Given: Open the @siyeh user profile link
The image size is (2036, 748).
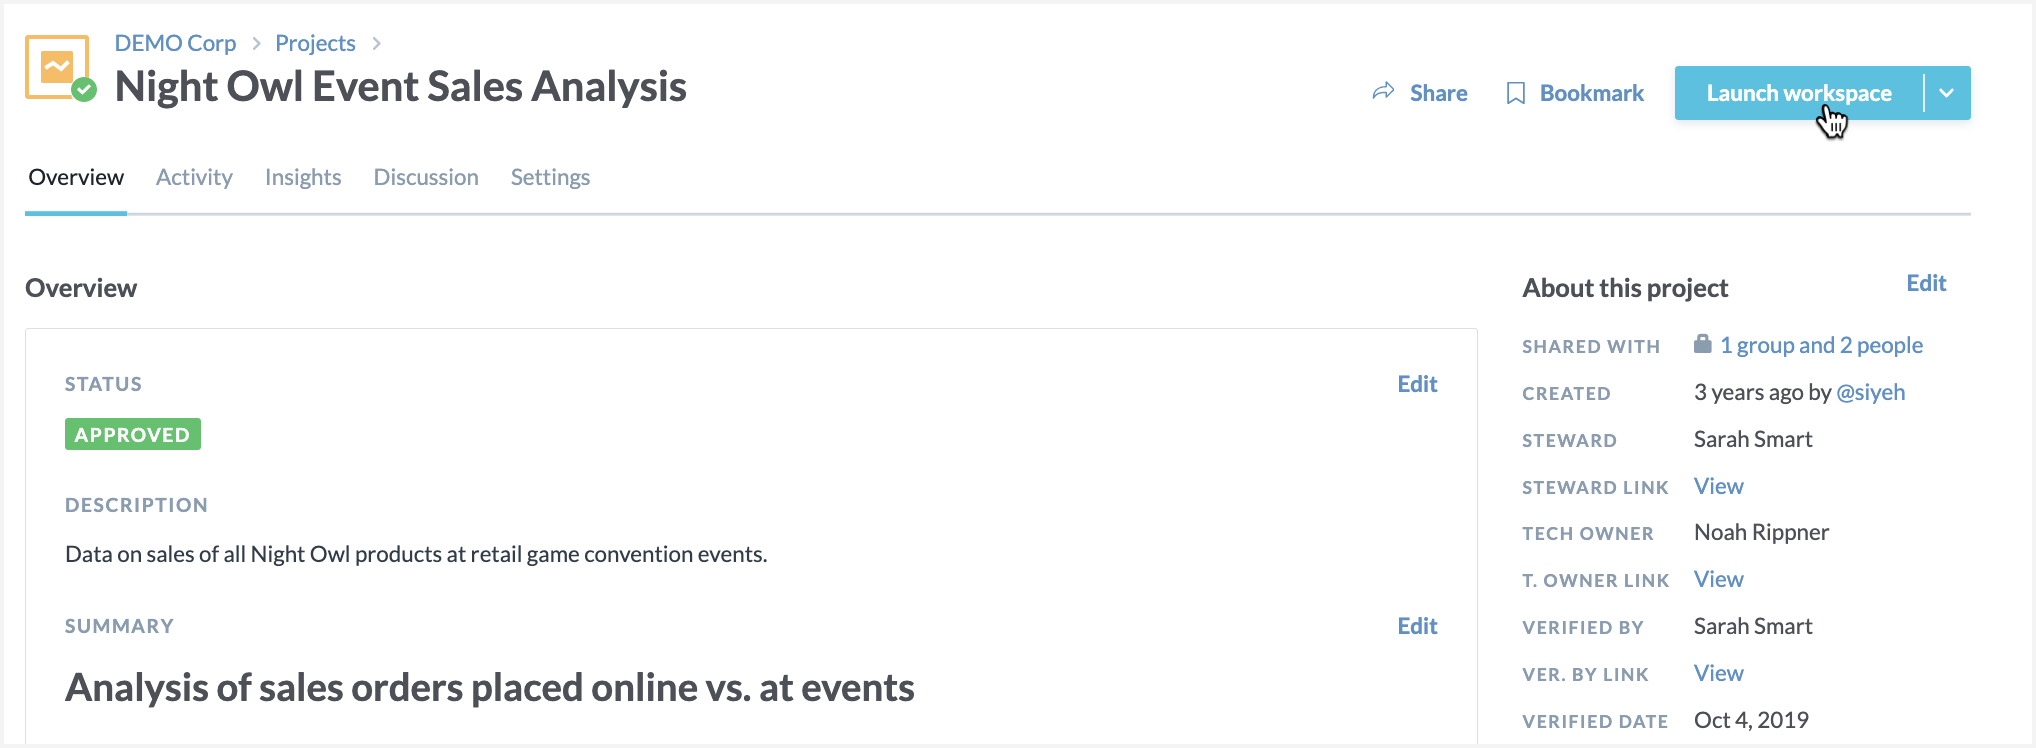Looking at the screenshot, I should point(1870,392).
